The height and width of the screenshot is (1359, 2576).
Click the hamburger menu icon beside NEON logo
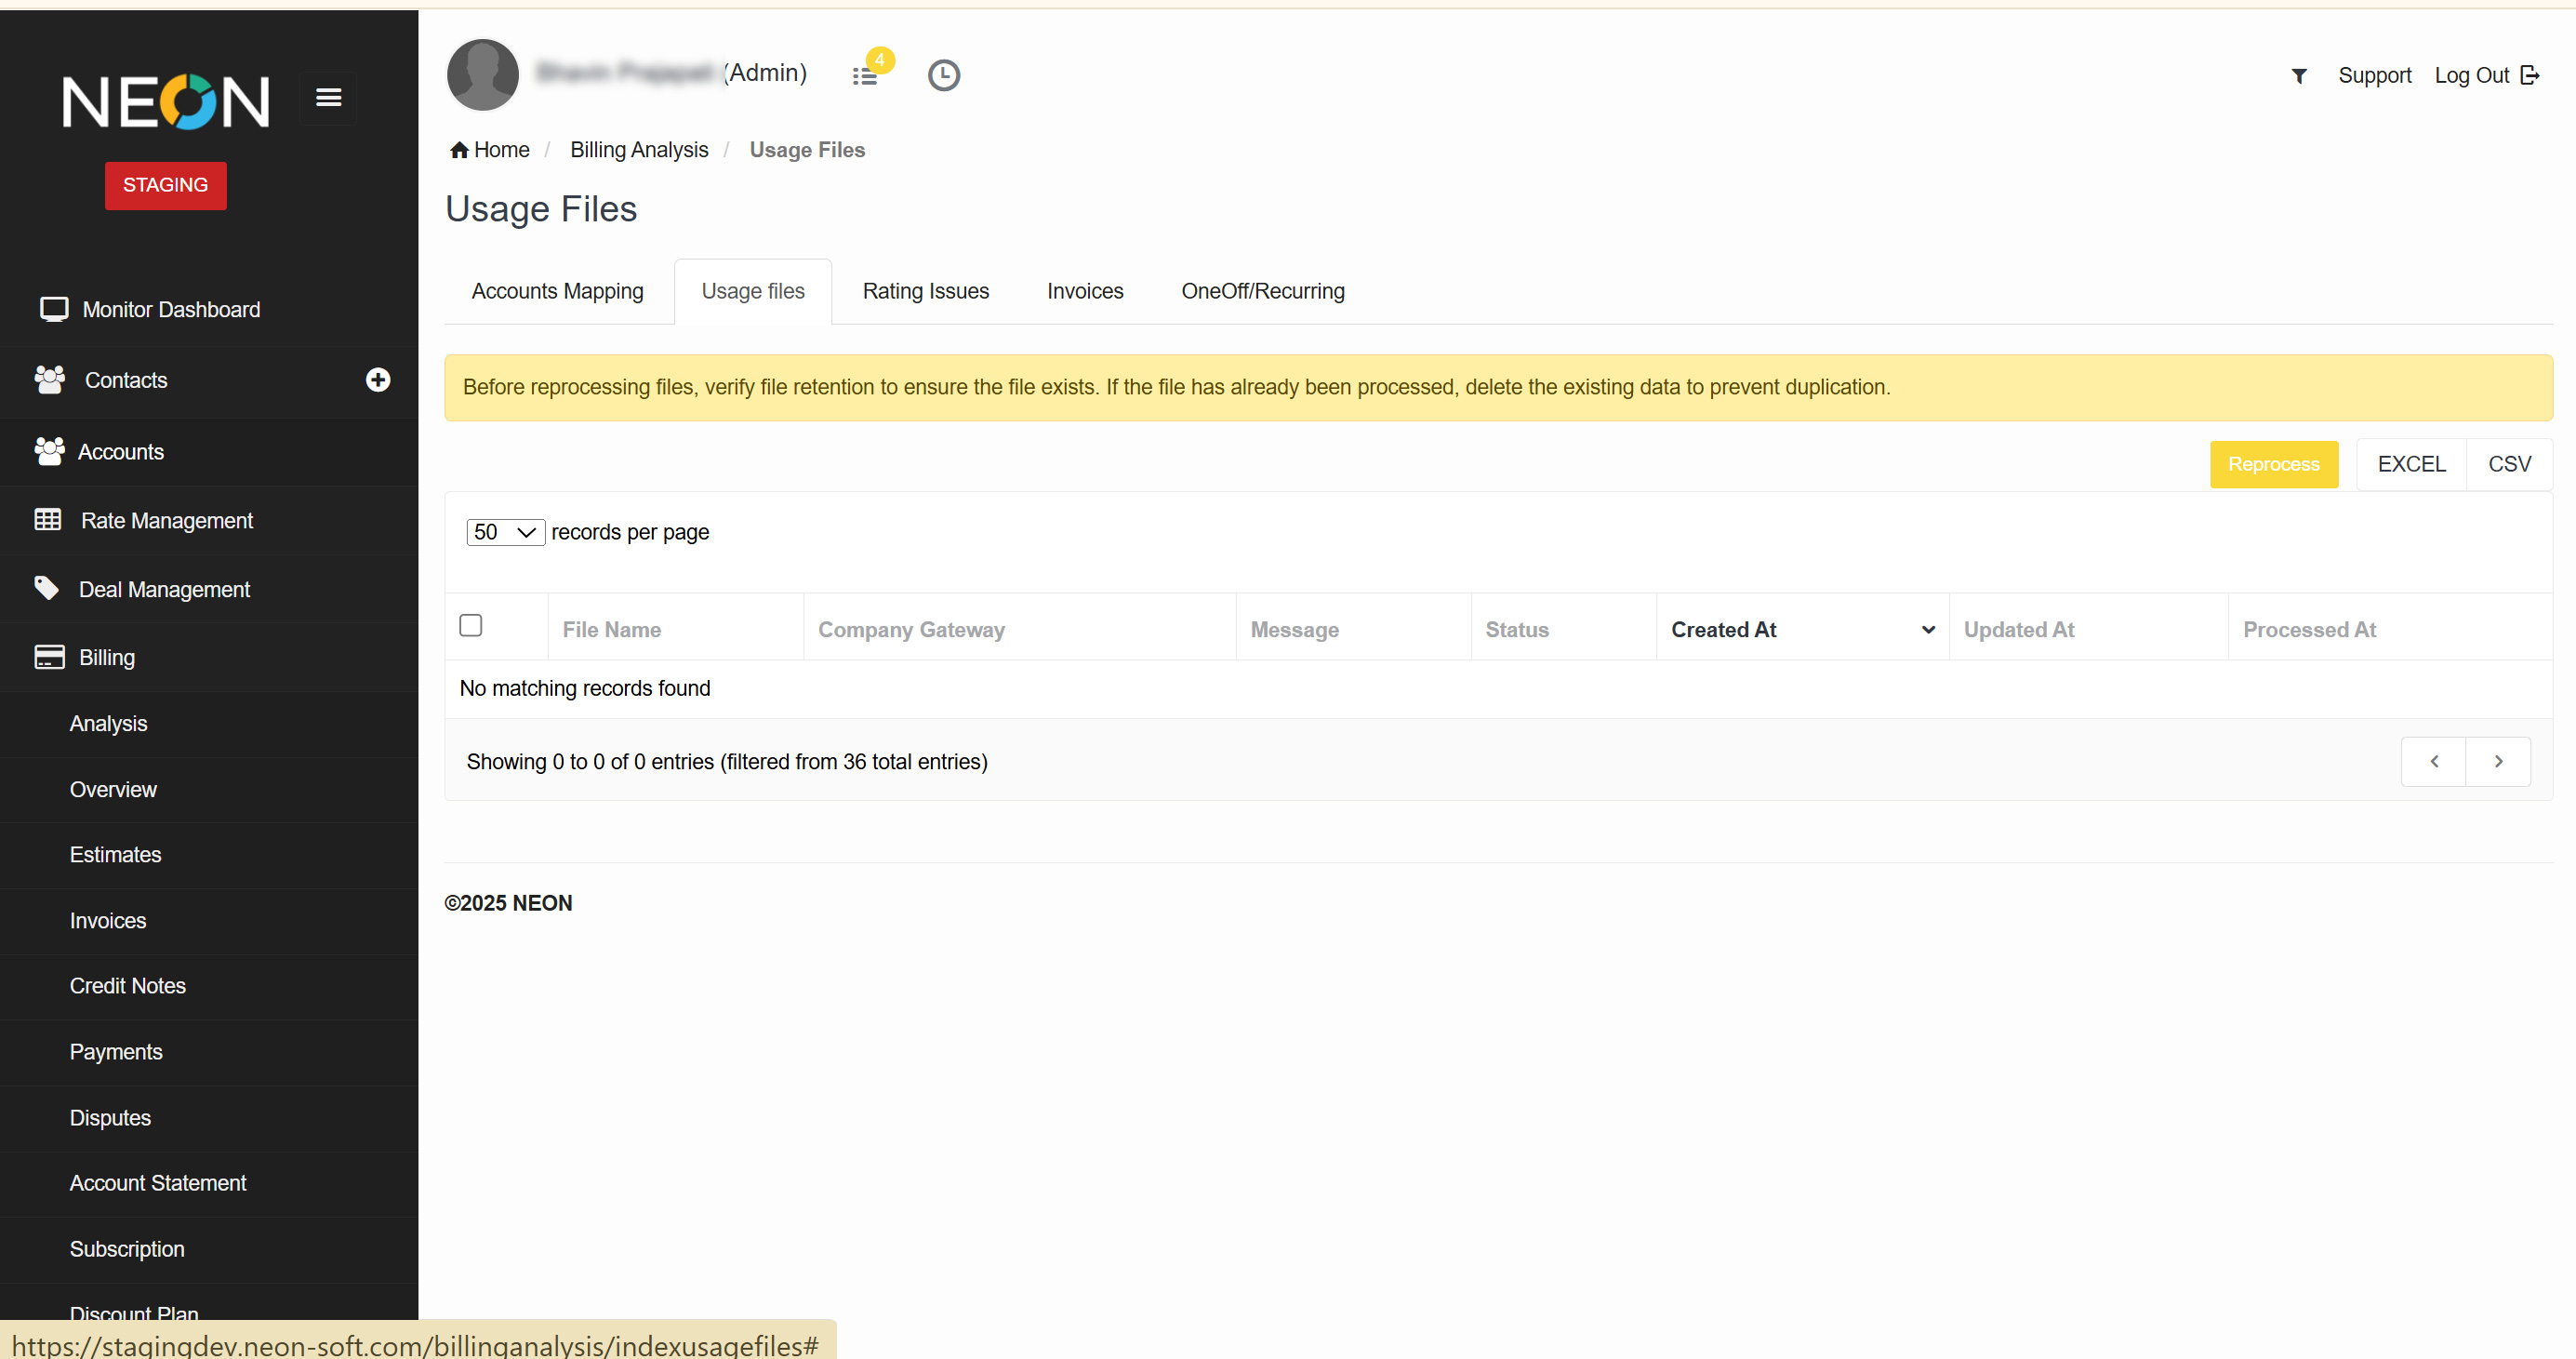[328, 98]
